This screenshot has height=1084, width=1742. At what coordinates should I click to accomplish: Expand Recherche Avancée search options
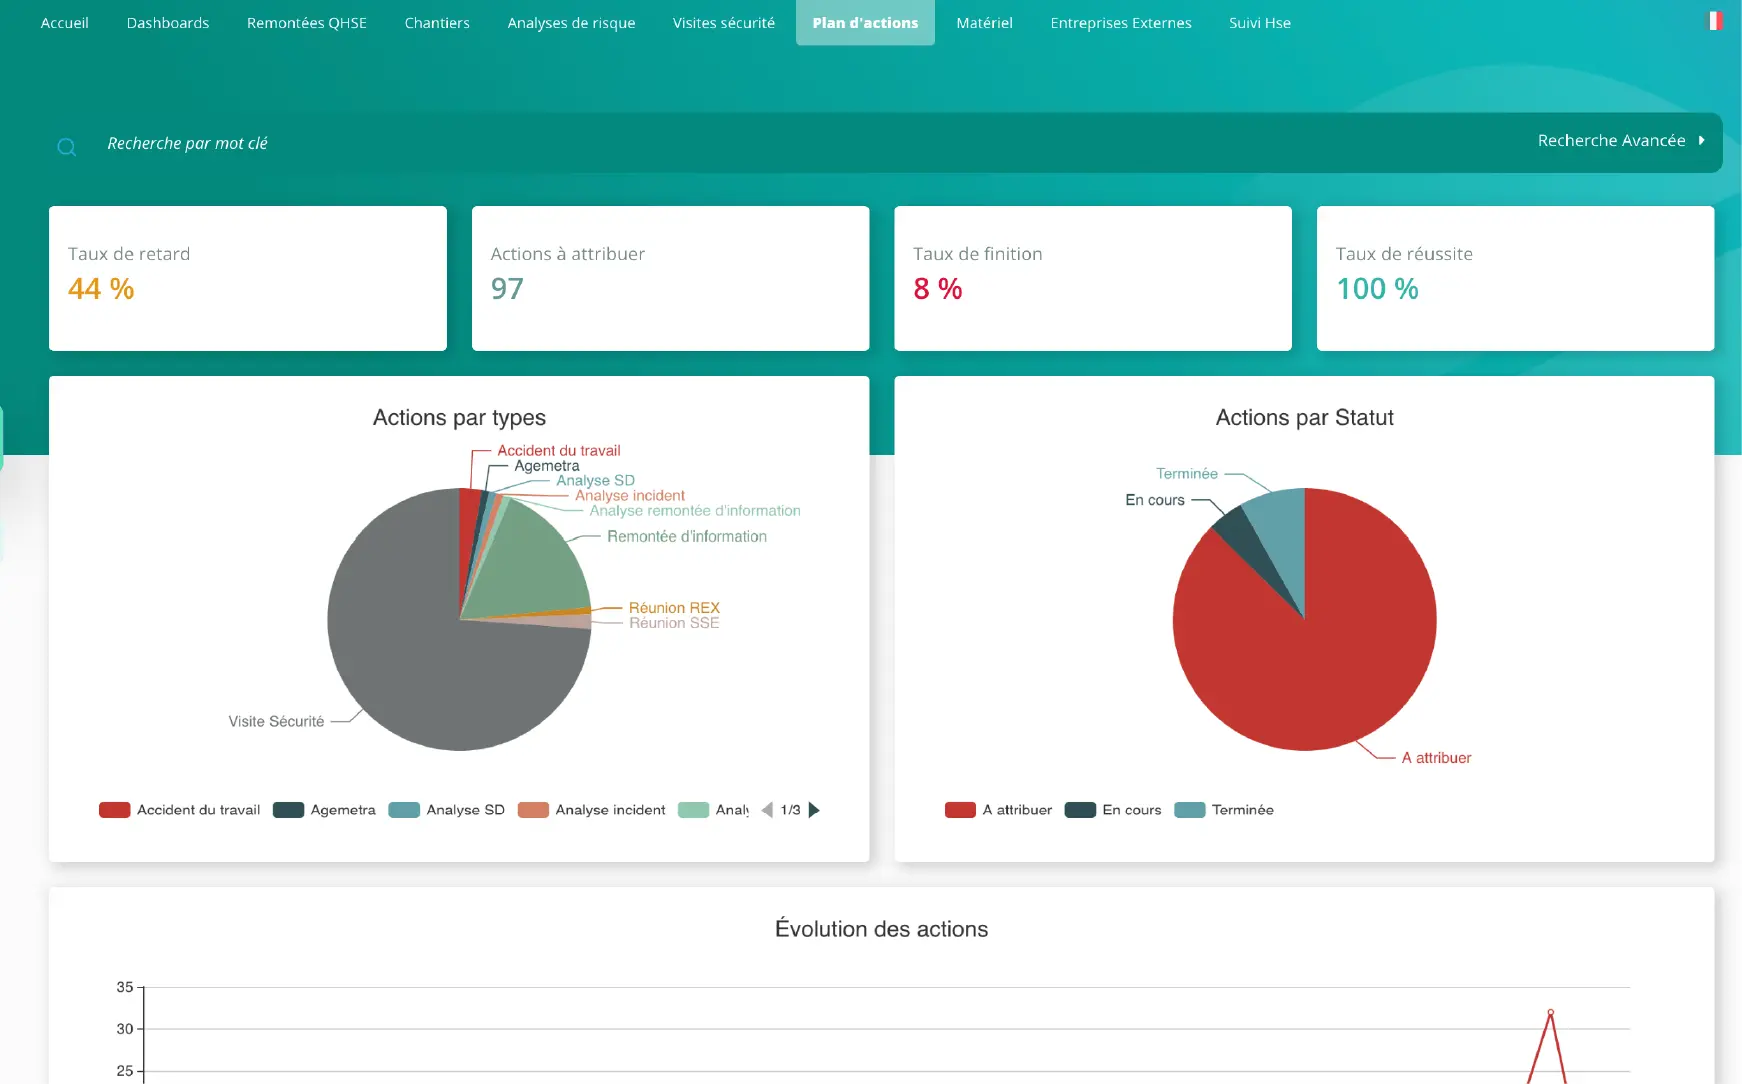pyautogui.click(x=1620, y=141)
